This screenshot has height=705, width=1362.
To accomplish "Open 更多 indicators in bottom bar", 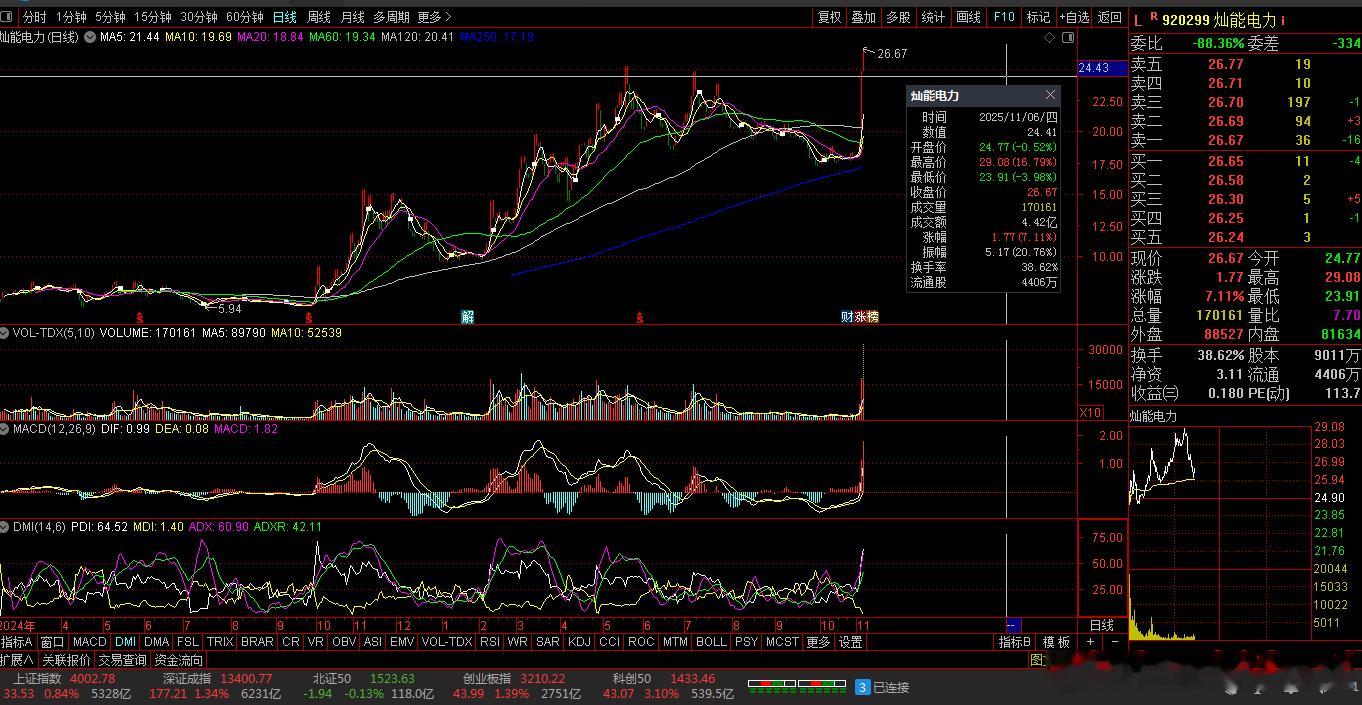I will coord(818,642).
